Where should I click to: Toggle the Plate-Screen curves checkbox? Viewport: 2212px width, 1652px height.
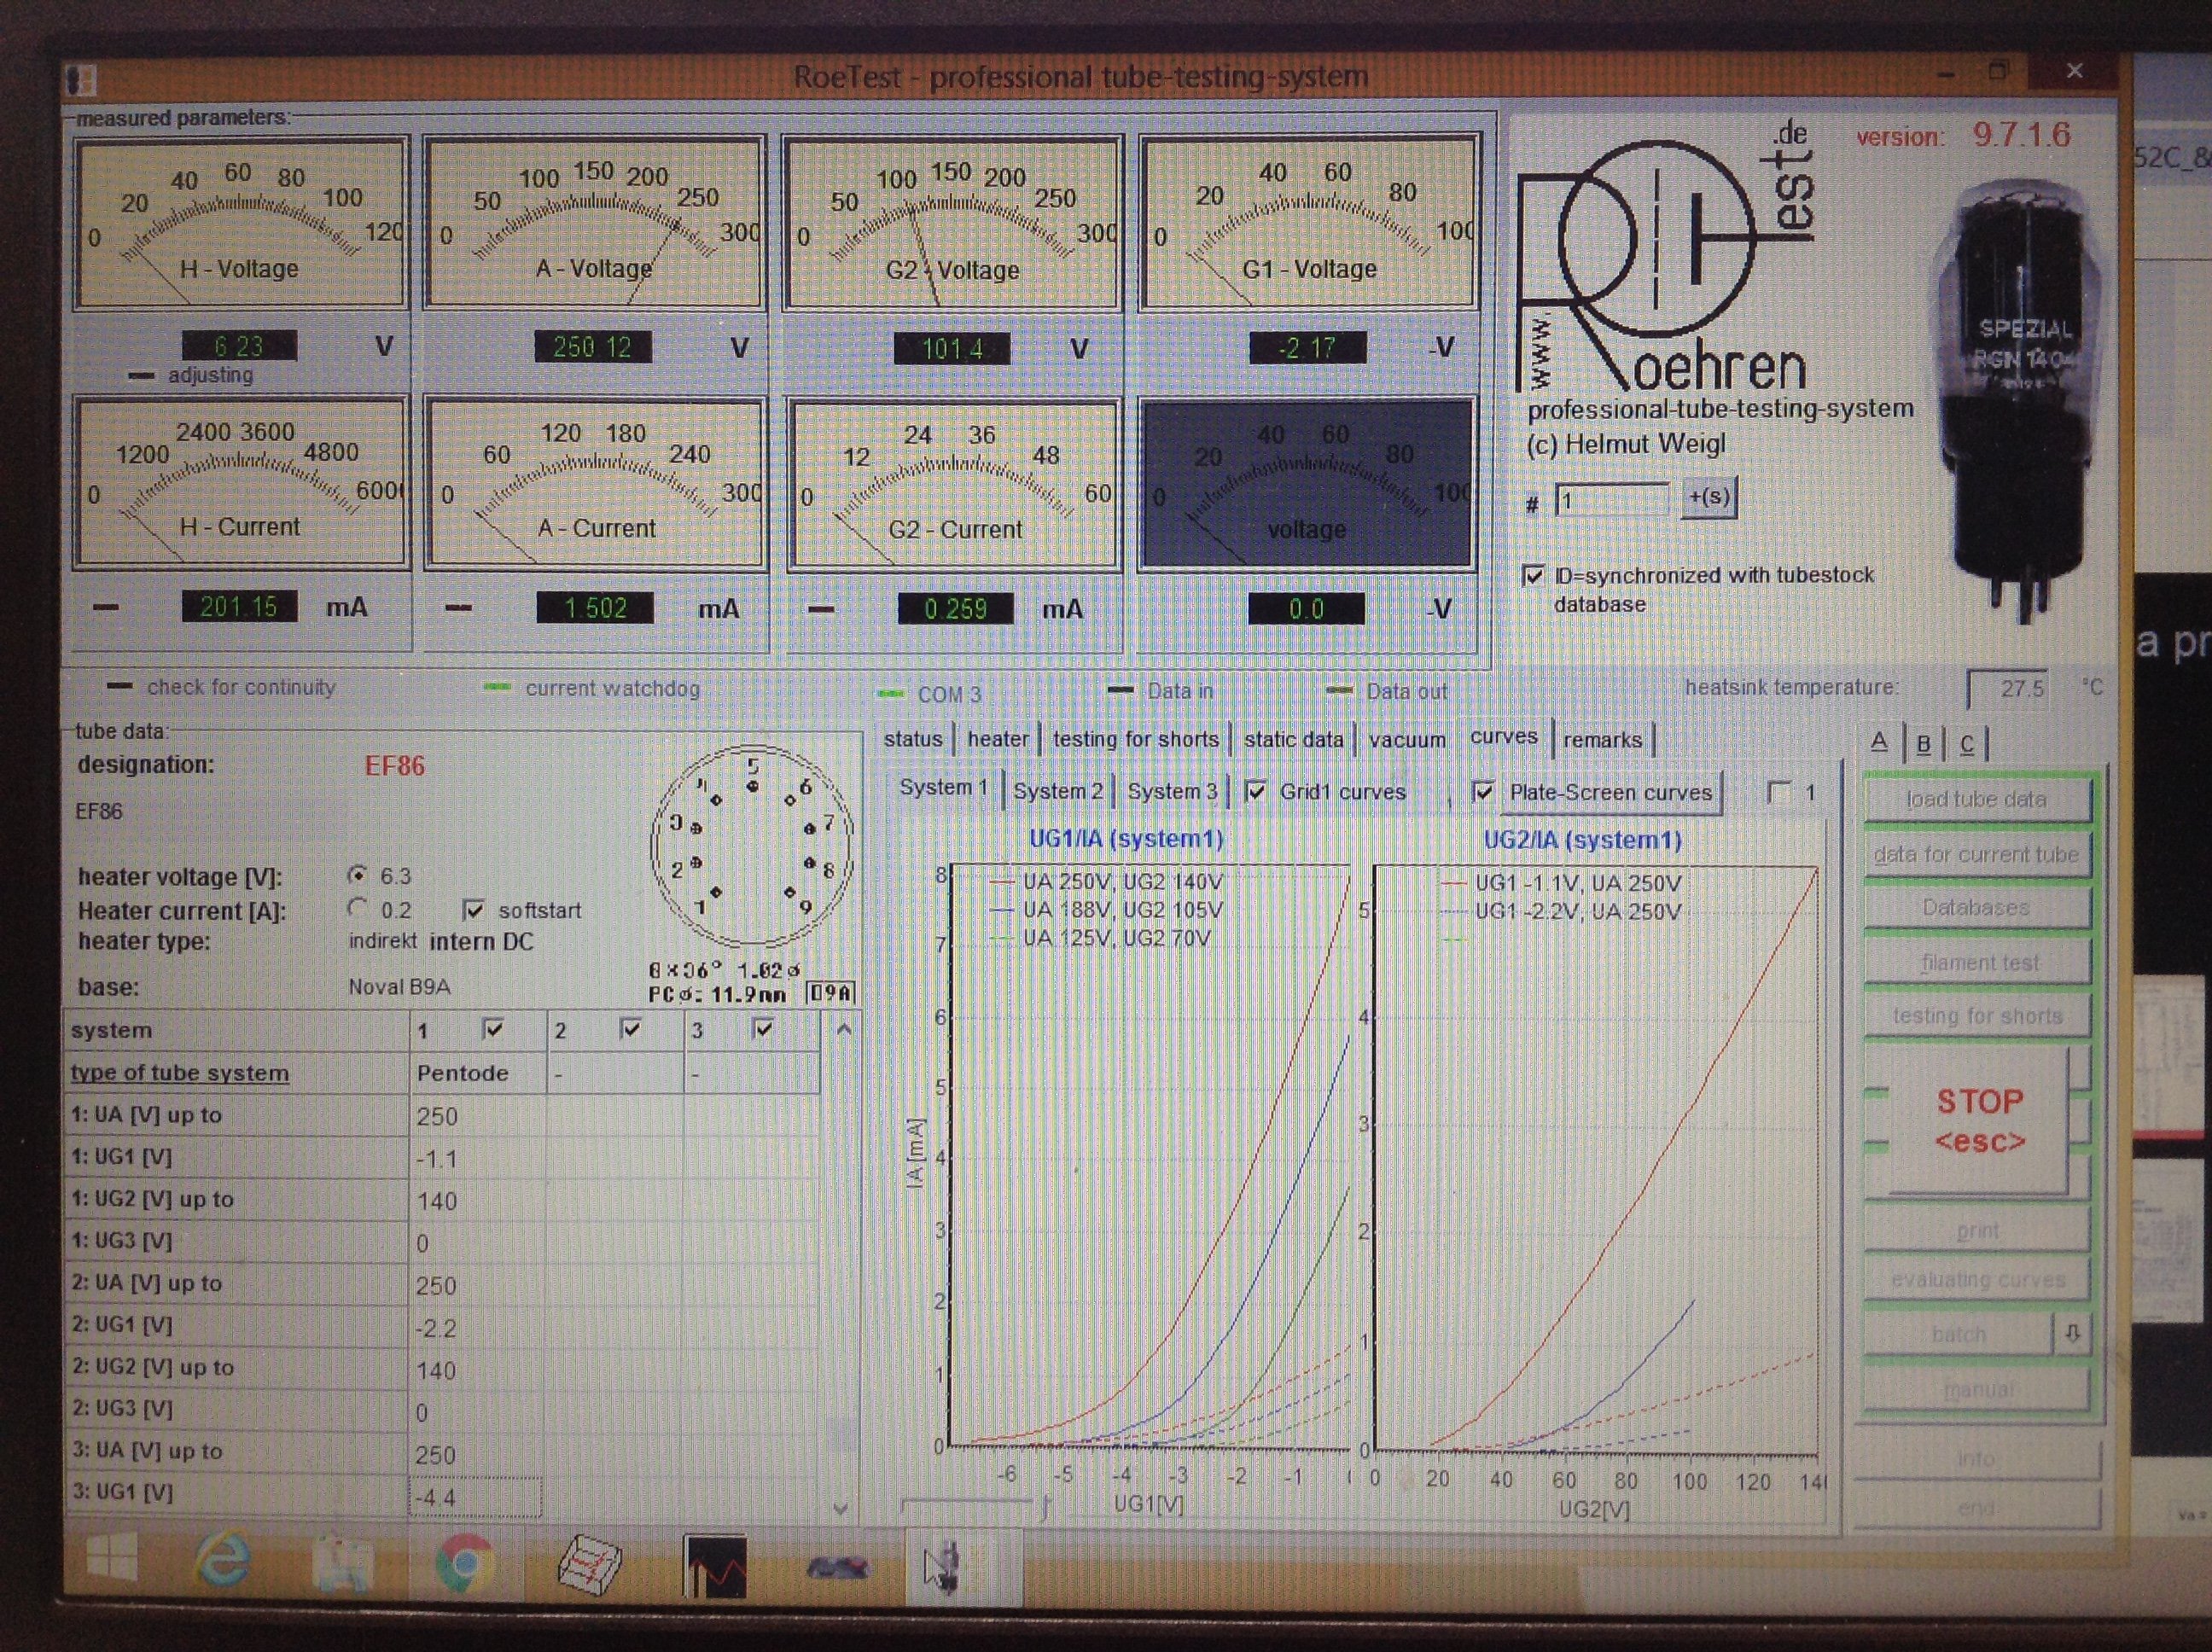click(x=1483, y=792)
